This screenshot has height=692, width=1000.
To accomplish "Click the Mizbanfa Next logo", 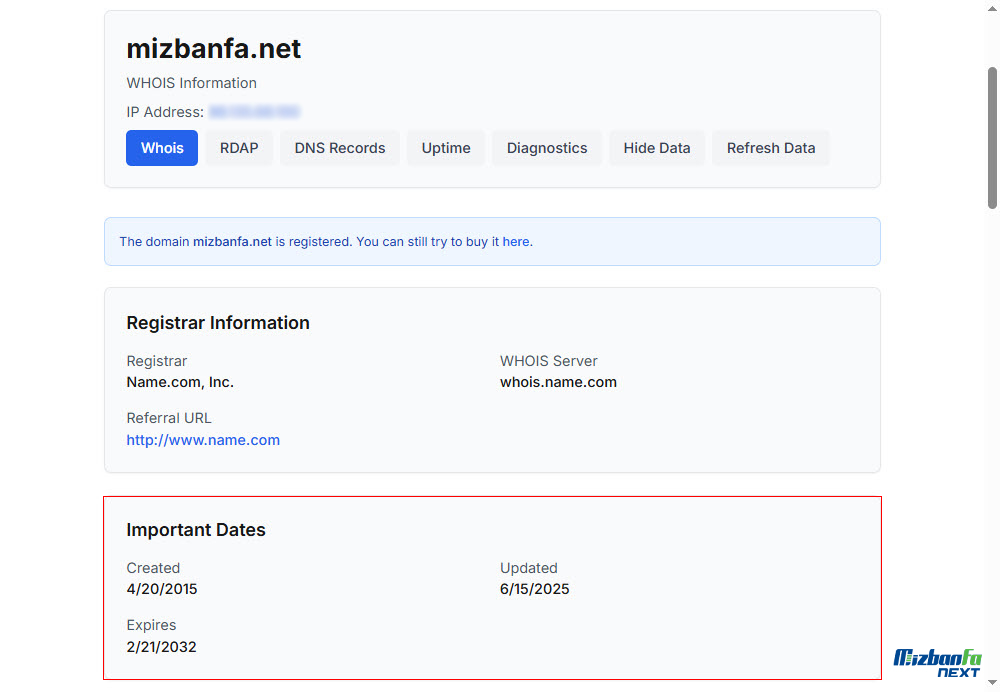I will coord(937,663).
